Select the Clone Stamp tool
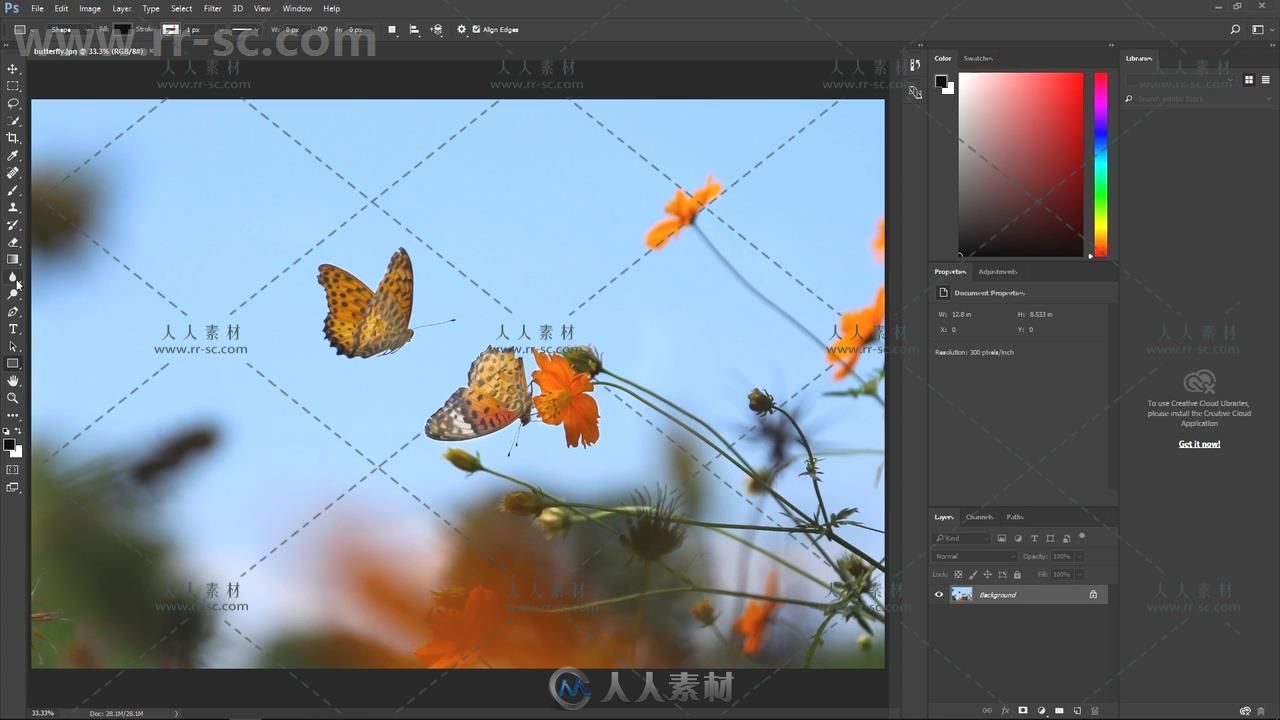This screenshot has width=1280, height=720. (x=13, y=208)
